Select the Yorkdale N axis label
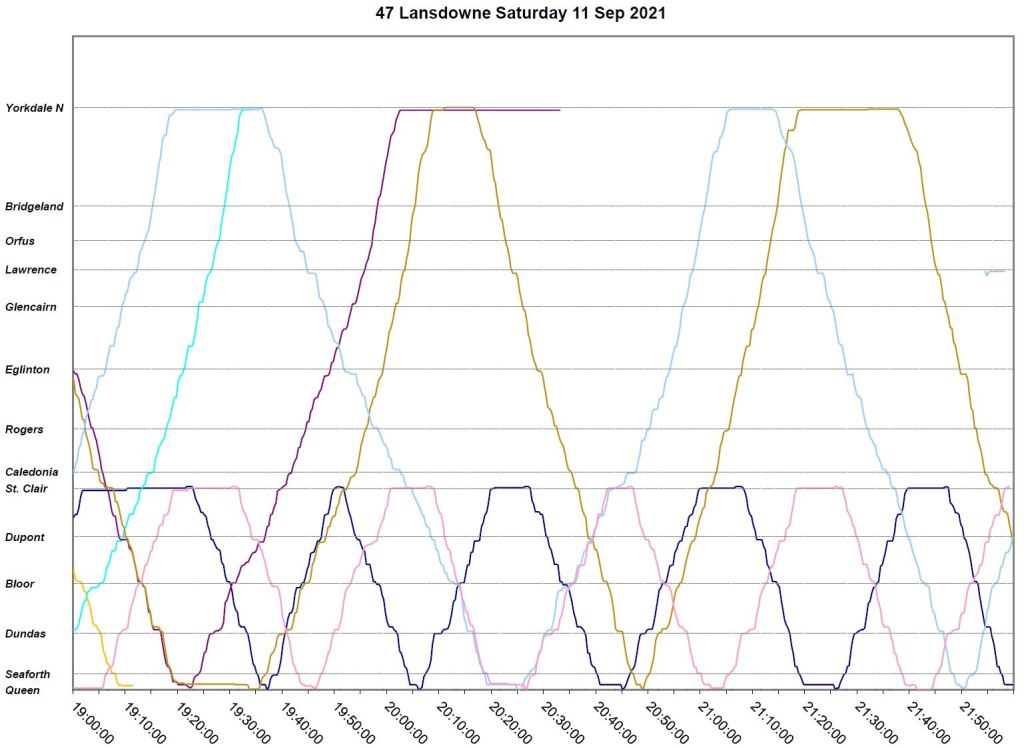 [35, 108]
